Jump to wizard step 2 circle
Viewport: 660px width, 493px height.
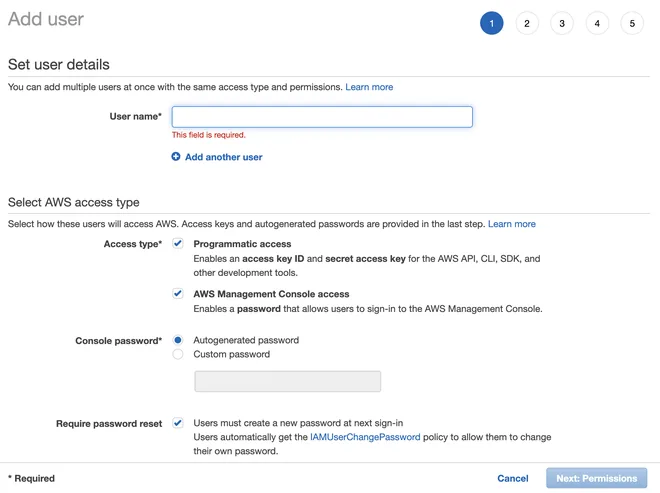point(527,23)
